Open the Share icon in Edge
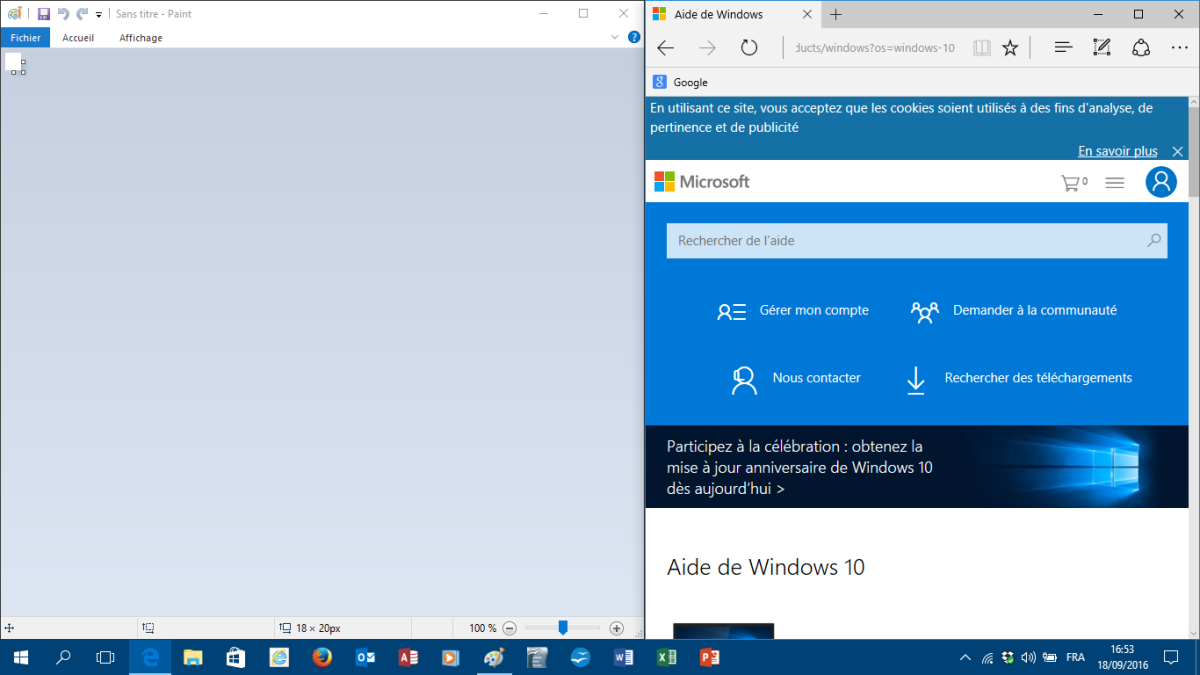 pyautogui.click(x=1141, y=48)
